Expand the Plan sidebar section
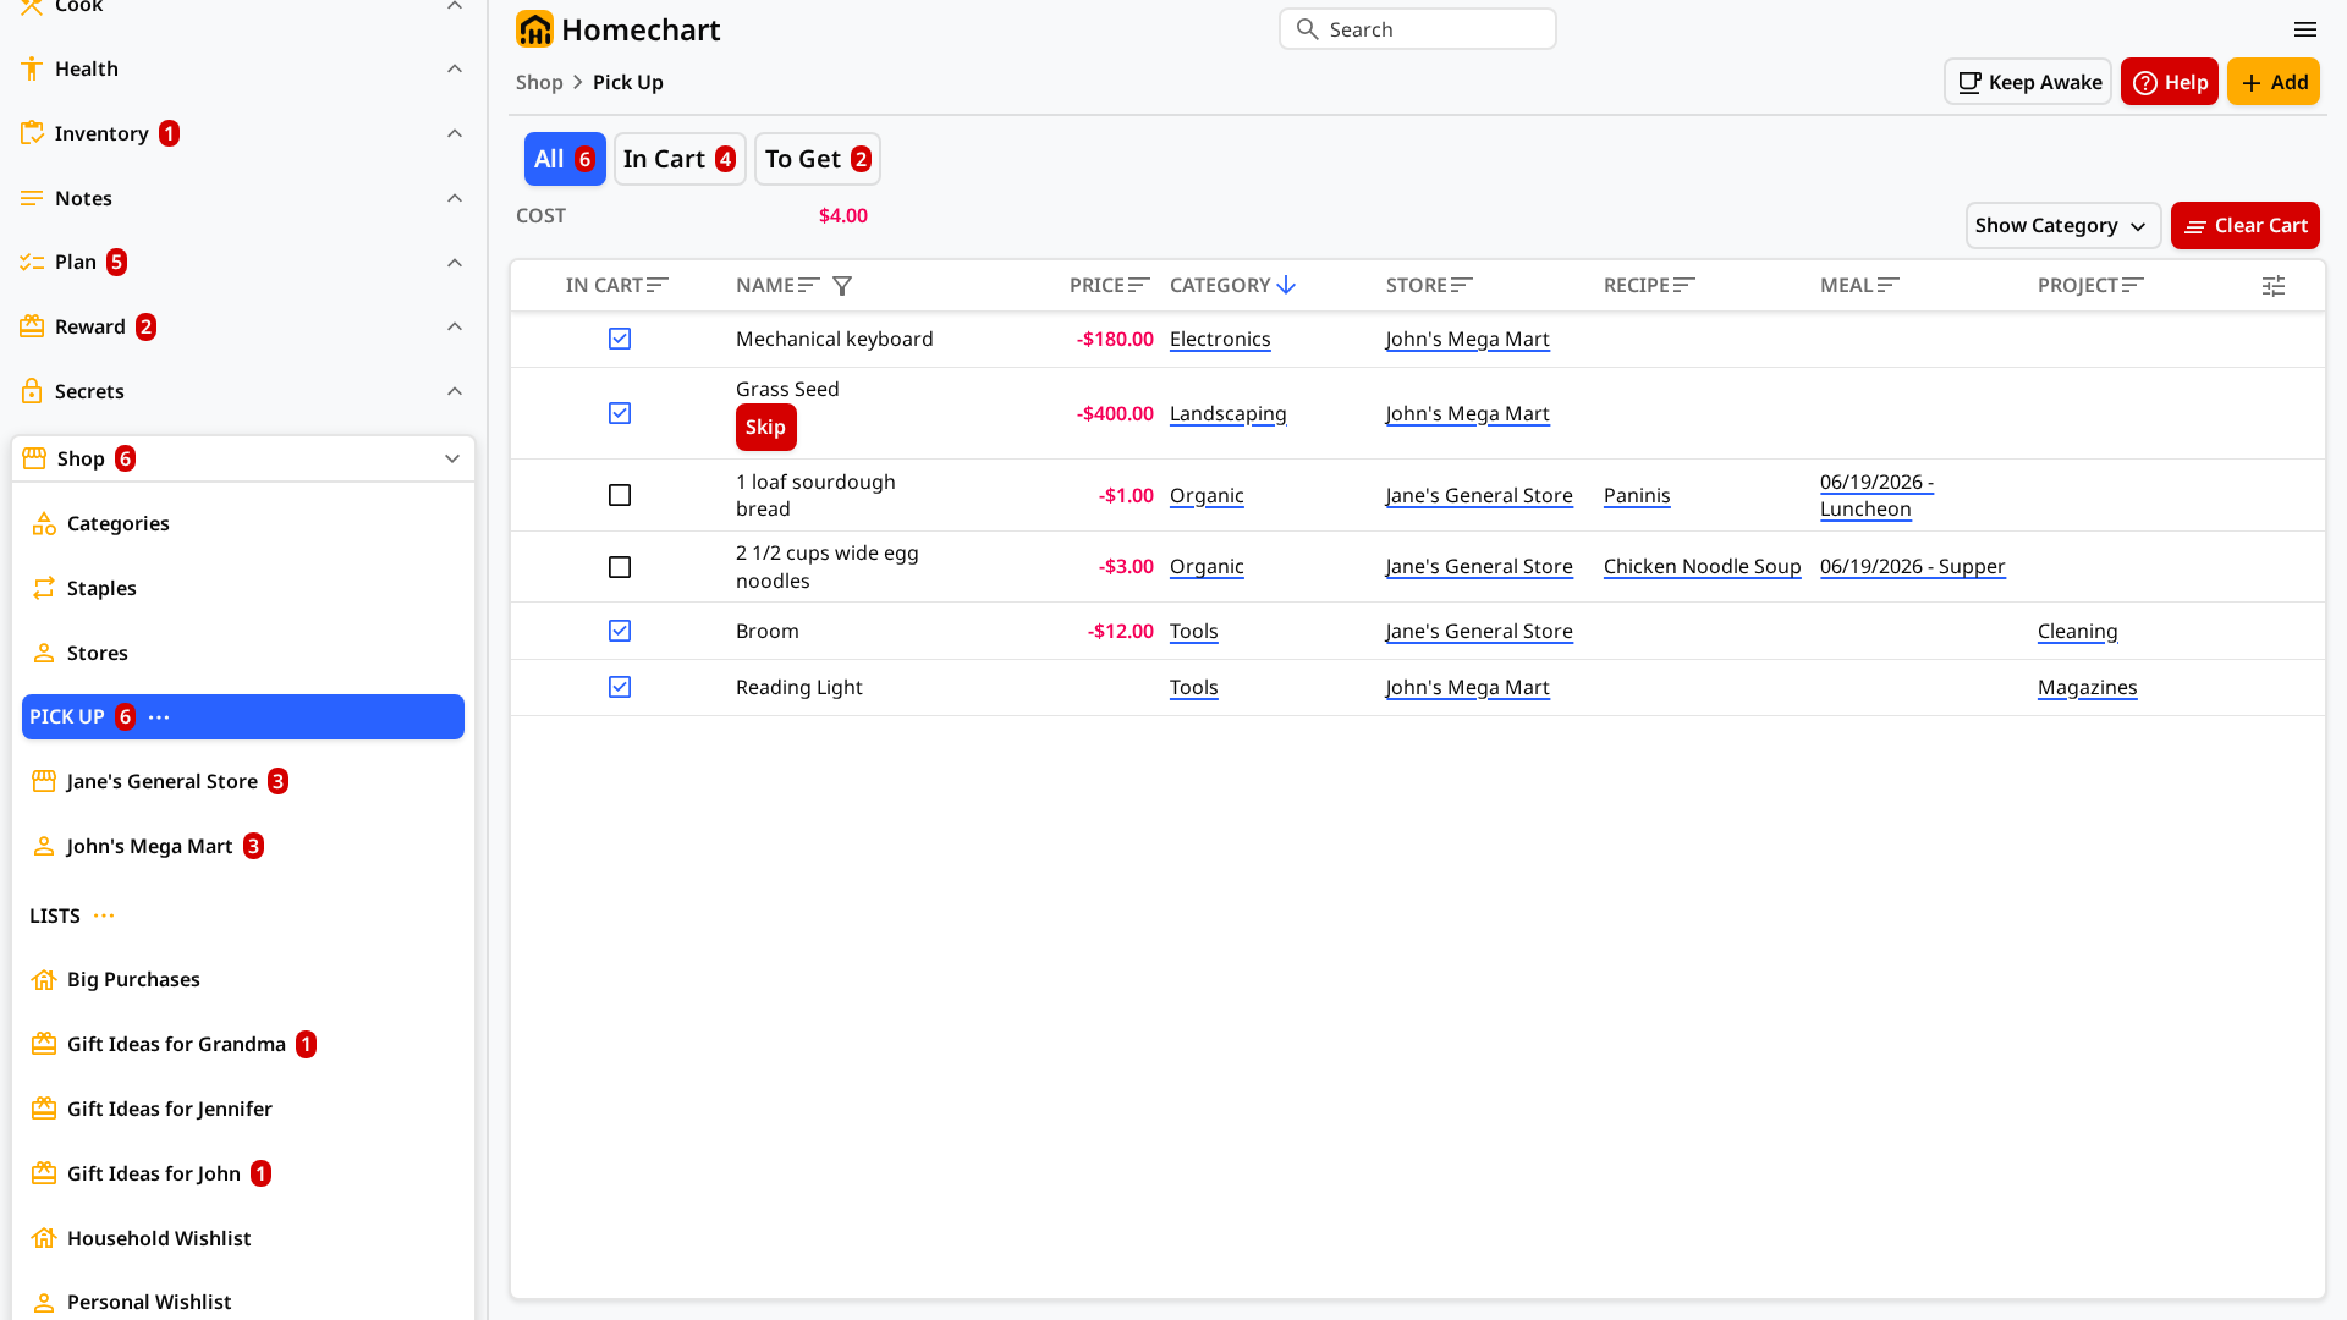 click(x=454, y=263)
